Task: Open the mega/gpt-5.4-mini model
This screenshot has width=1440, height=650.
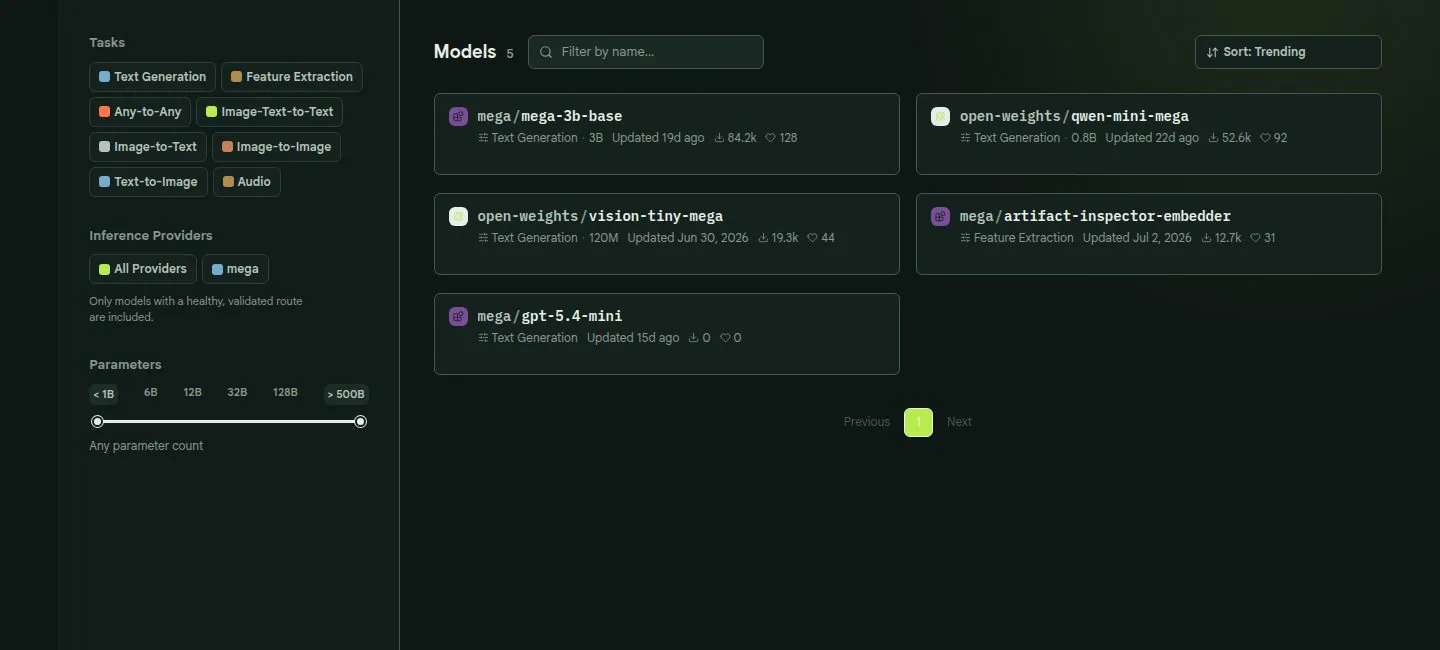Action: tap(667, 334)
